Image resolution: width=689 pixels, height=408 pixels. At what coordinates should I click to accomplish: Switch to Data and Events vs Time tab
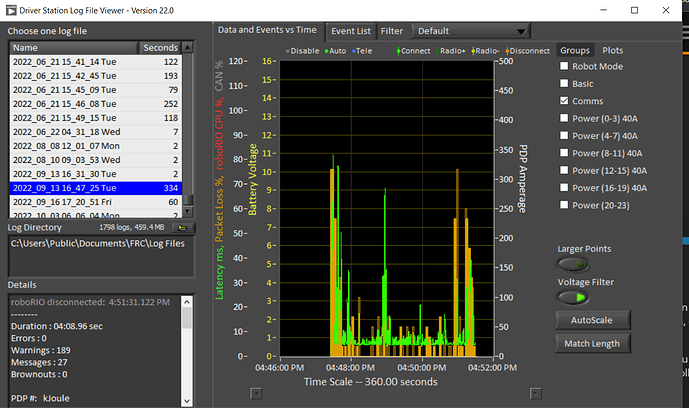click(x=267, y=30)
